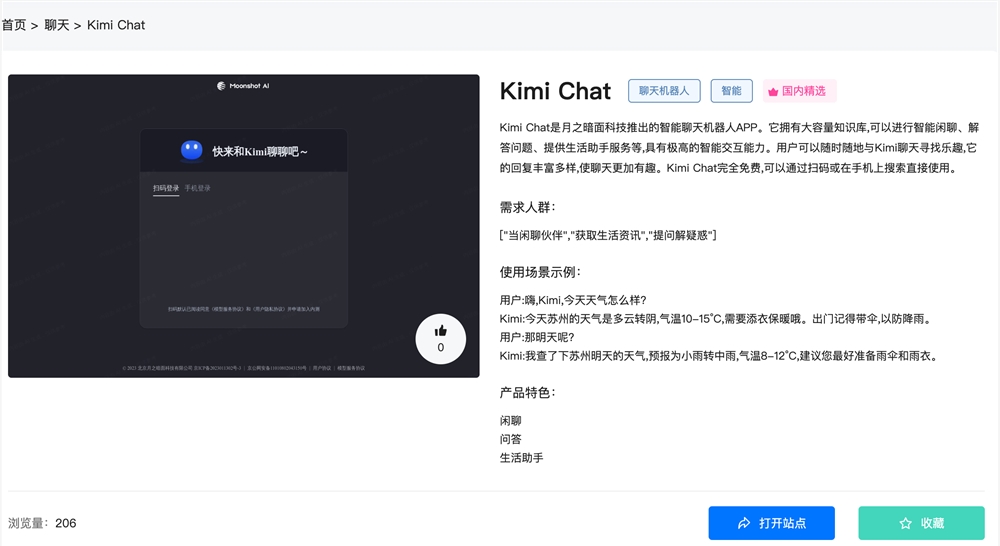Click the star icon on 收藏 button
Screen dimensions: 1000x546
(x=905, y=523)
